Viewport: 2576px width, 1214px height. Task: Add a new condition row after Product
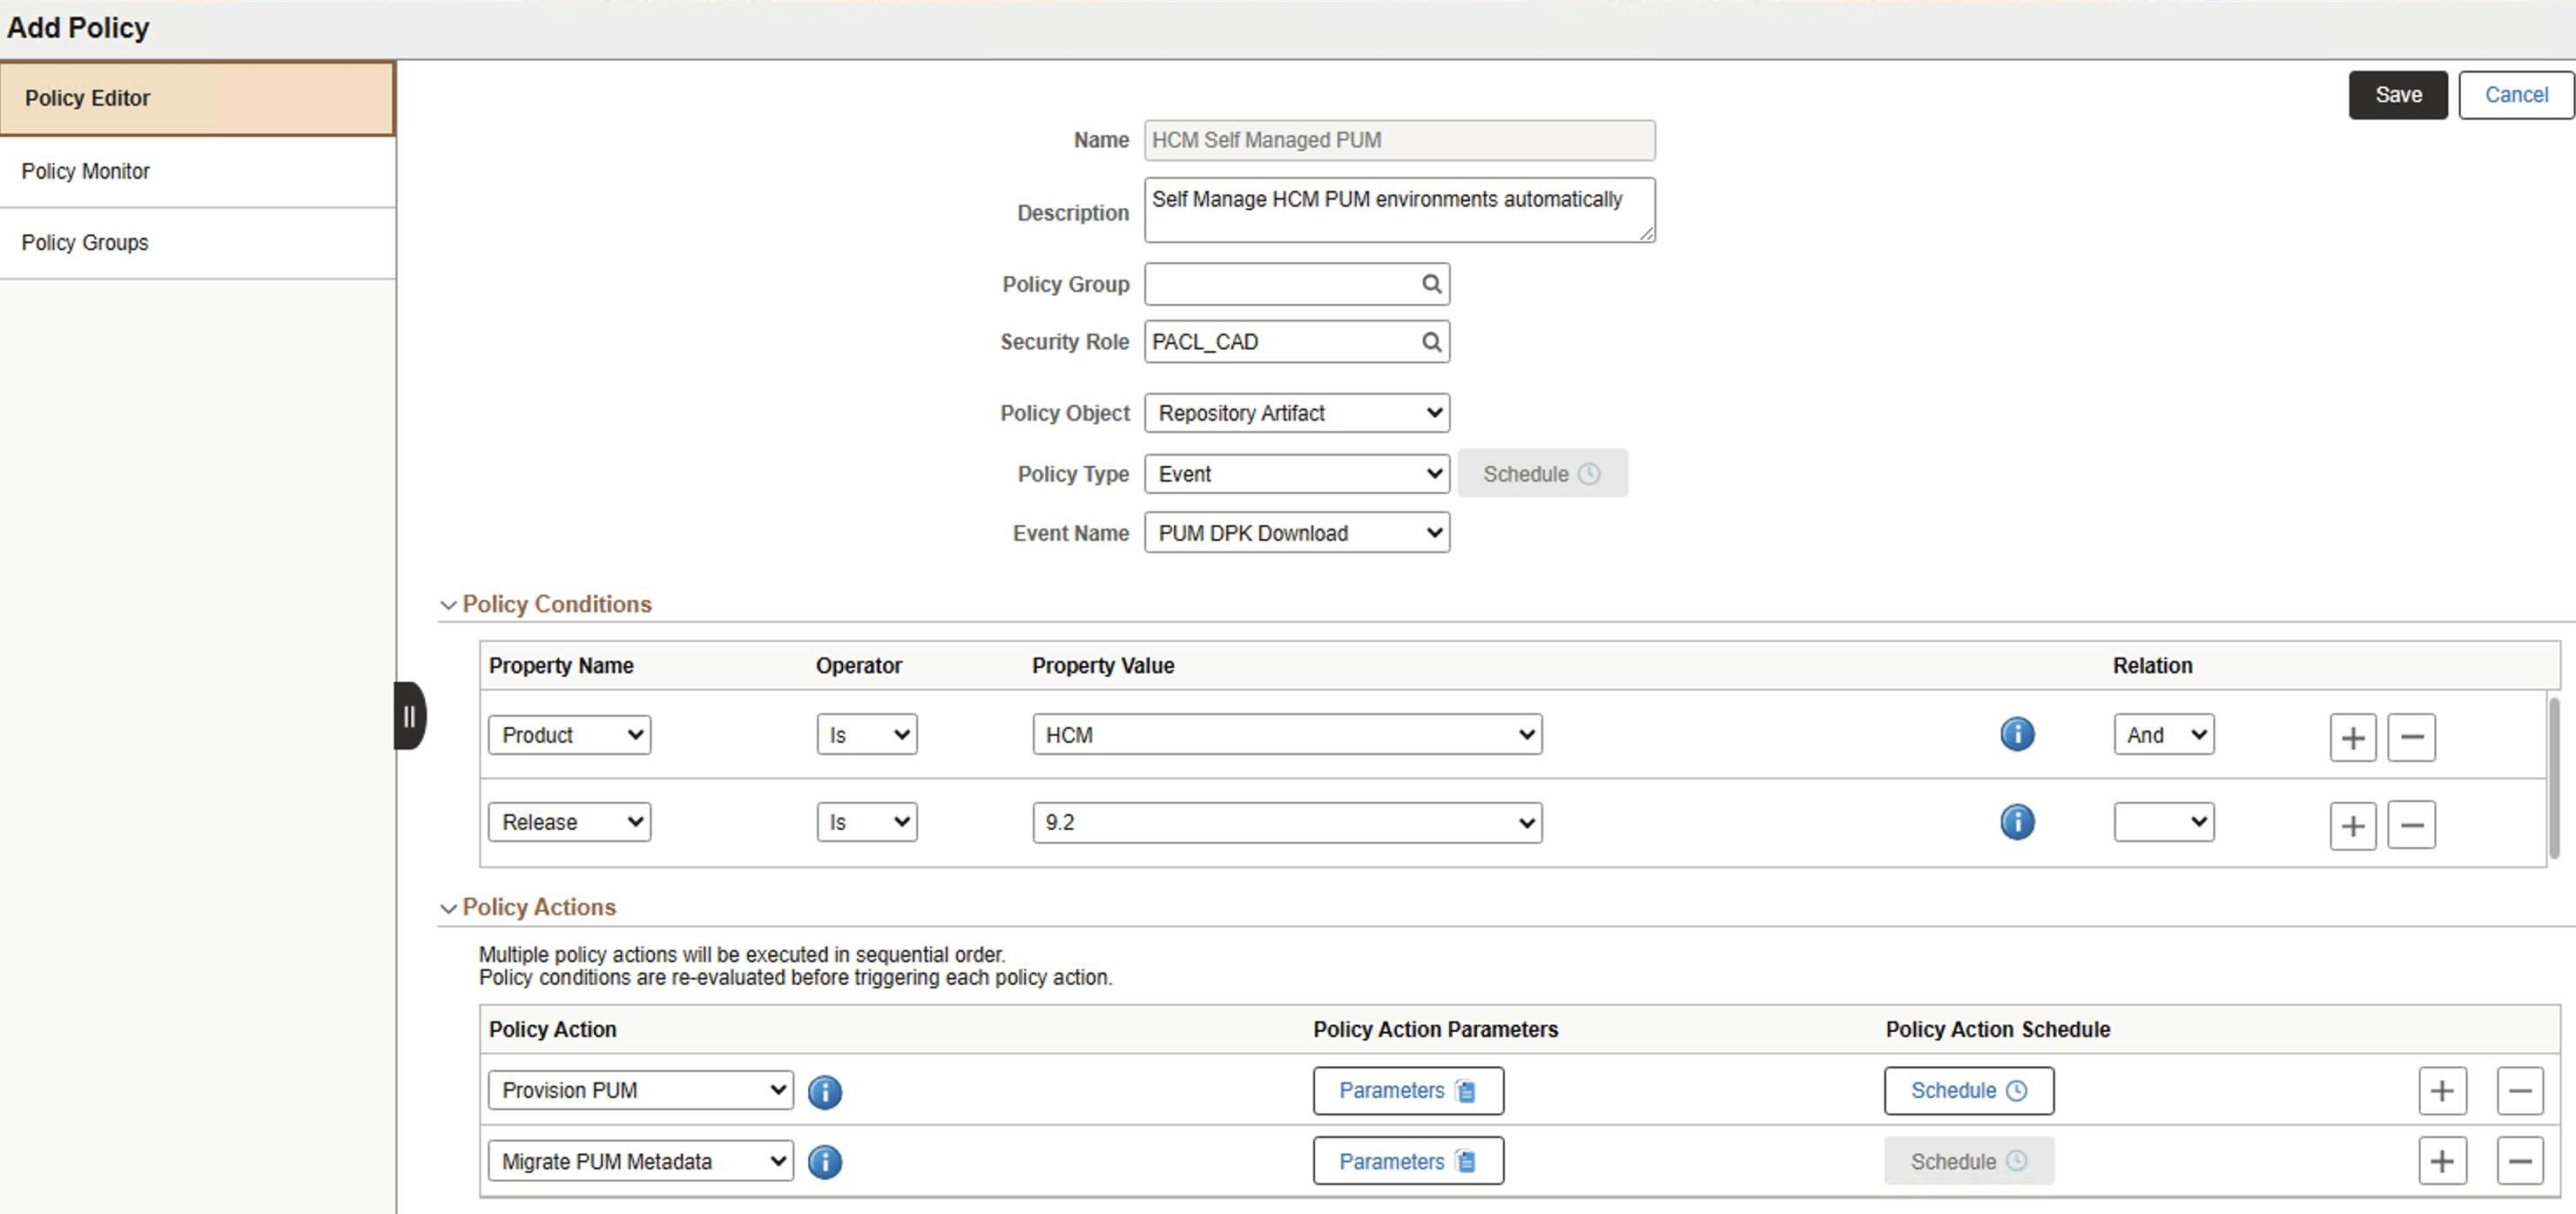(2352, 737)
